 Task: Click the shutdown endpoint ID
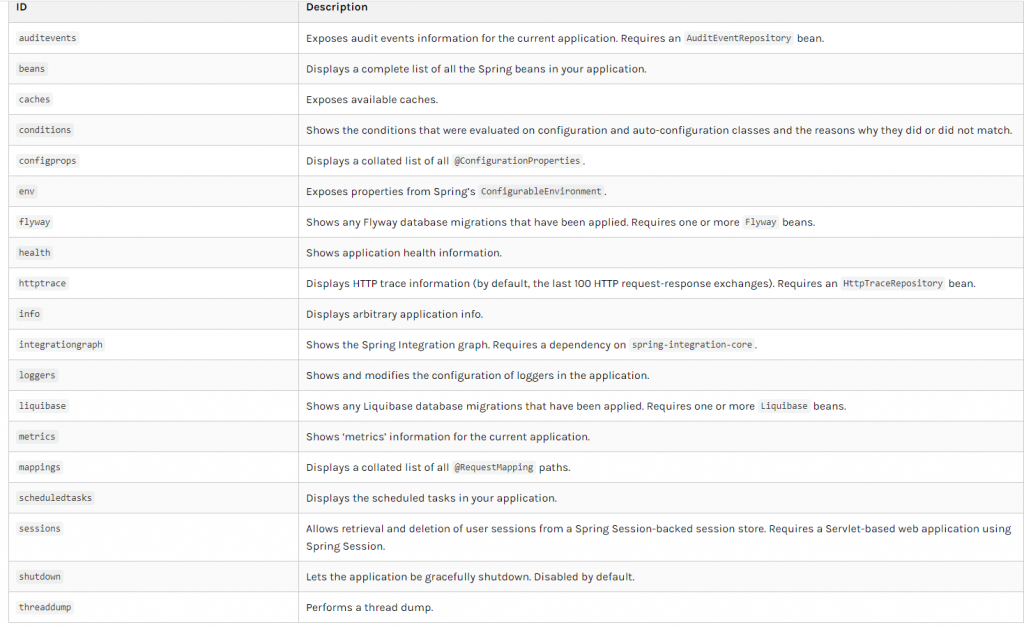coord(39,577)
